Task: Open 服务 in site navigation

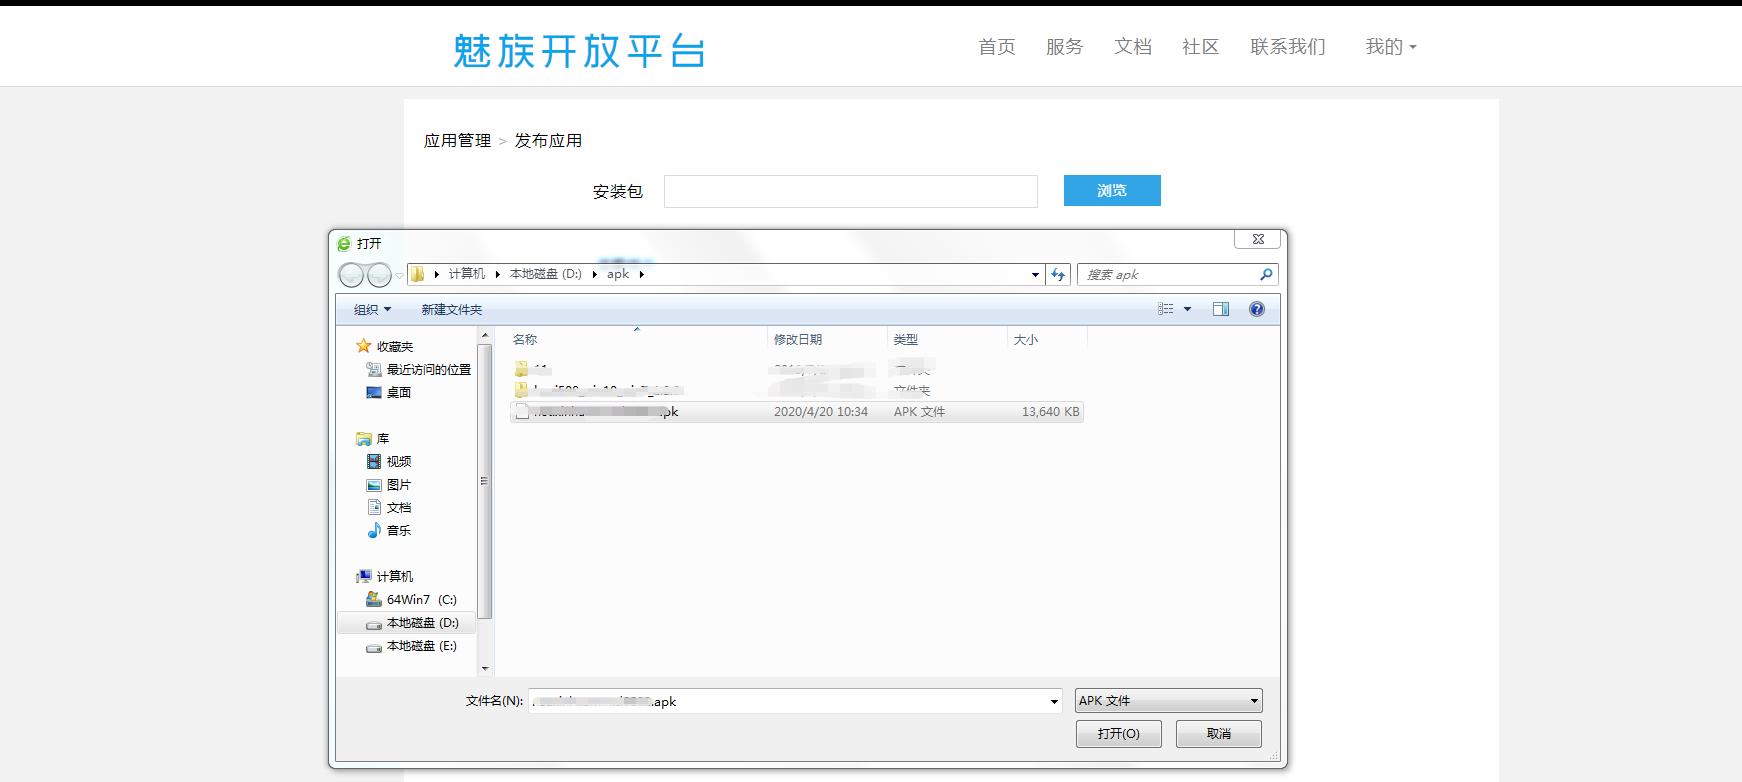Action: (x=1064, y=47)
